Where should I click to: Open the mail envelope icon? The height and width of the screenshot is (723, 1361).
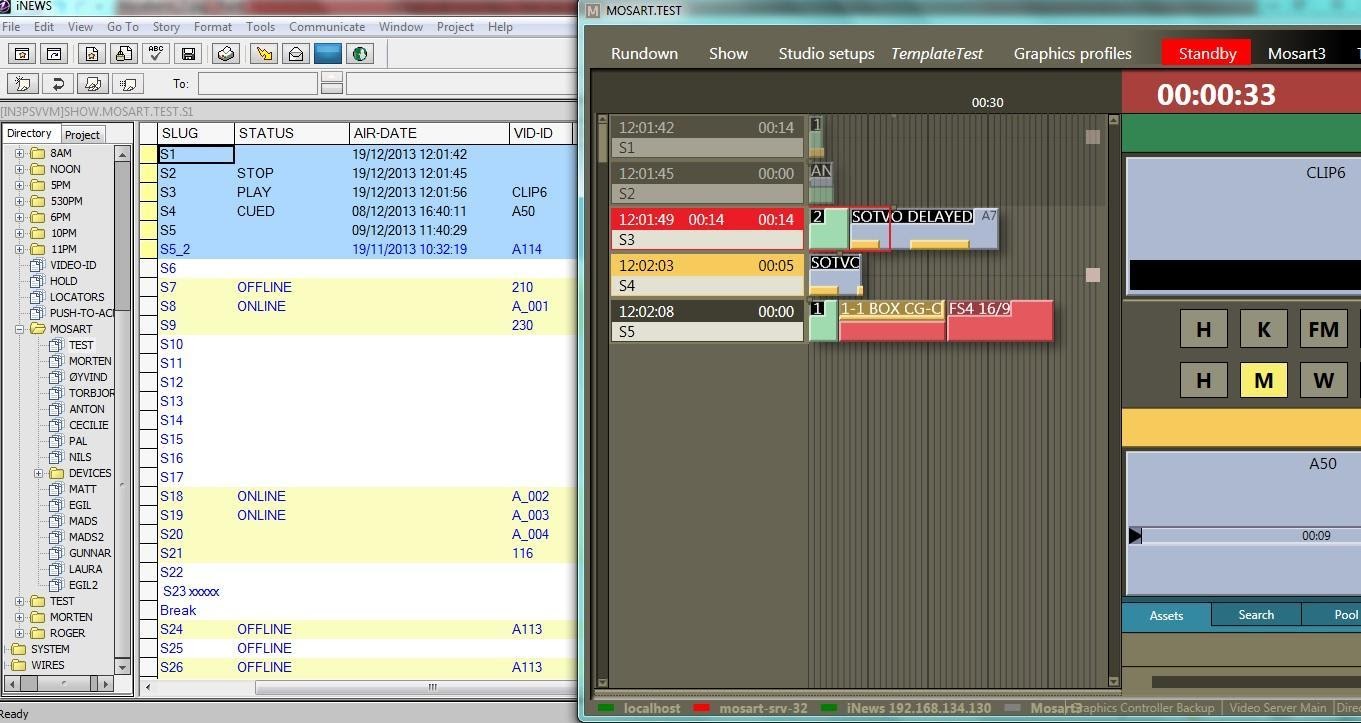[x=296, y=54]
